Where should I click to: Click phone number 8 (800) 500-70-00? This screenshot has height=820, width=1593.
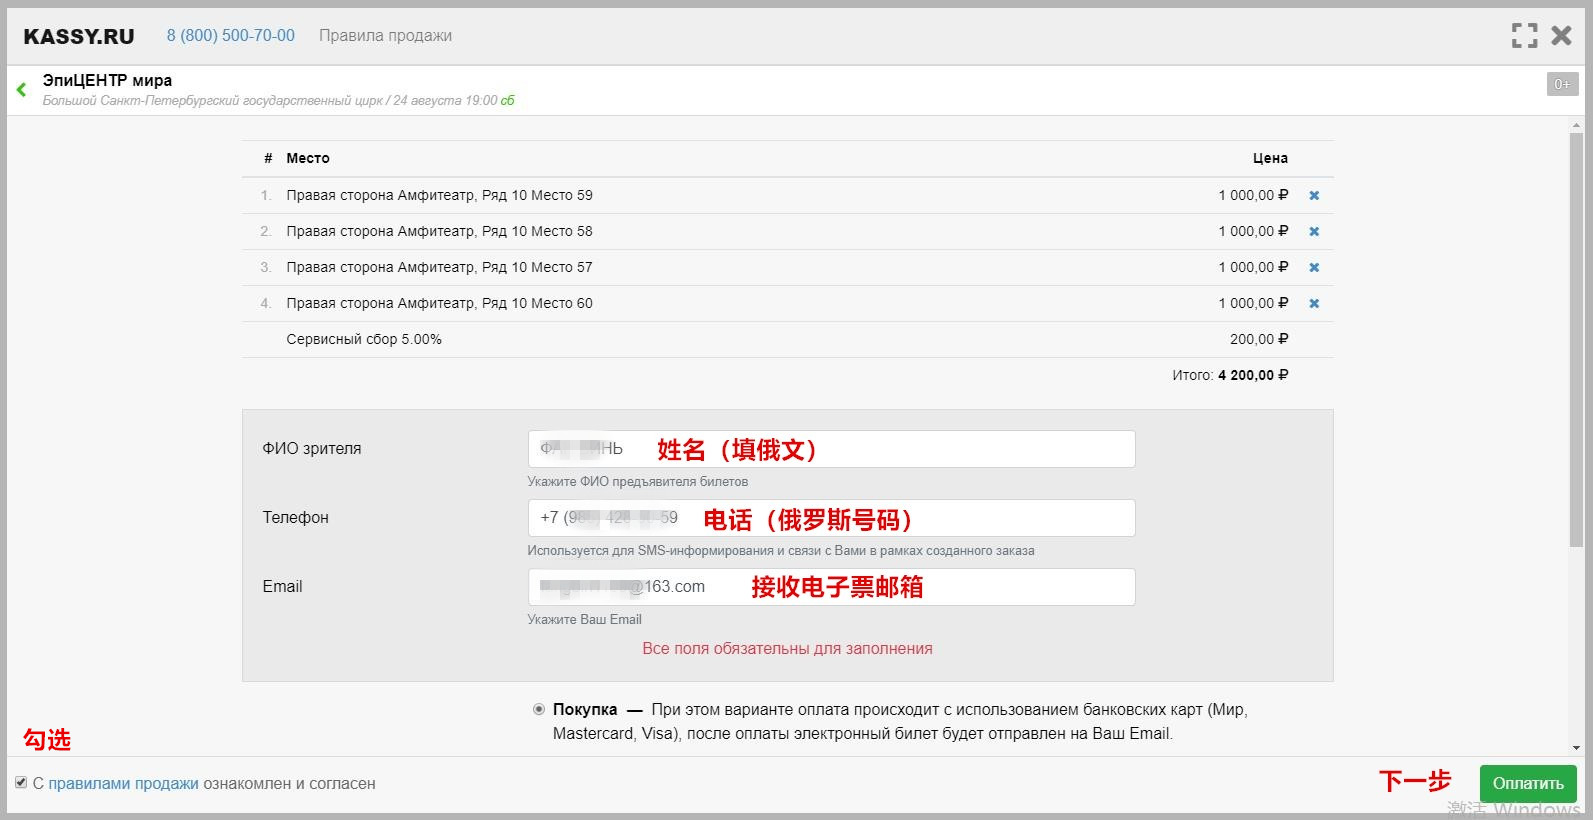click(x=231, y=36)
